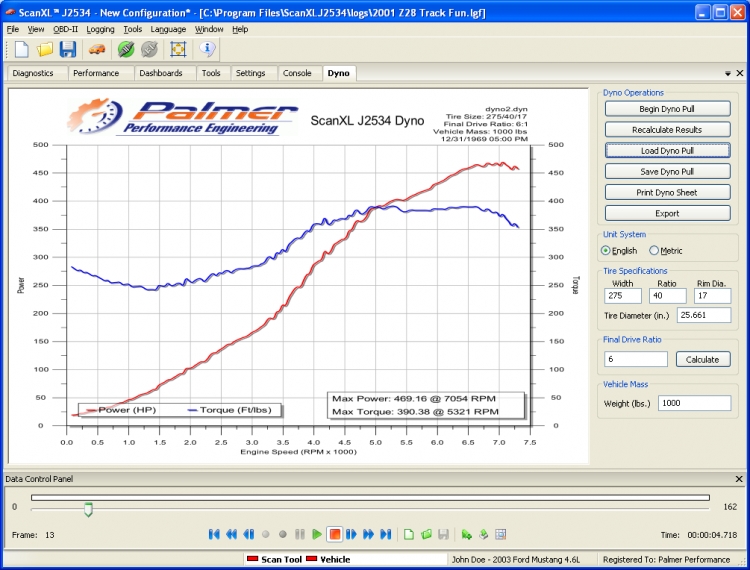
Task: Open the Window menu
Action: coord(209,29)
